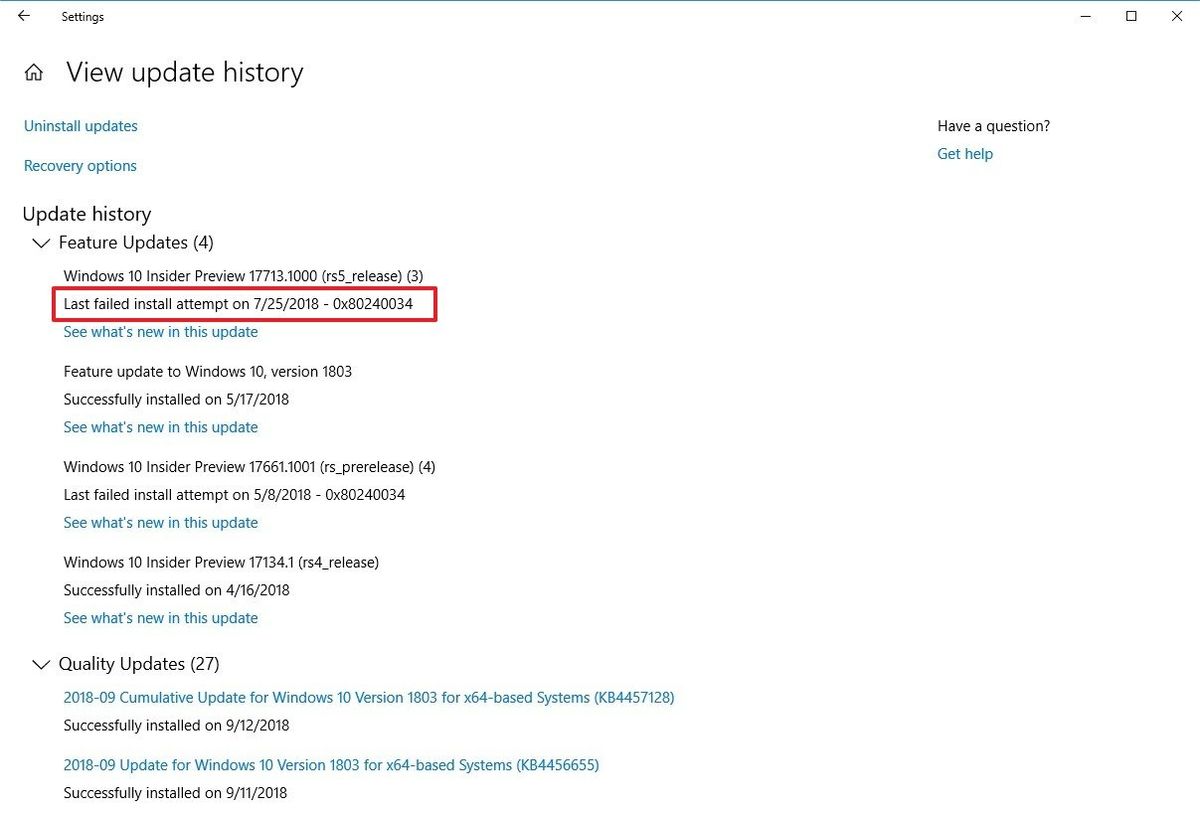Click the 'Have a question?' text

[x=994, y=126]
